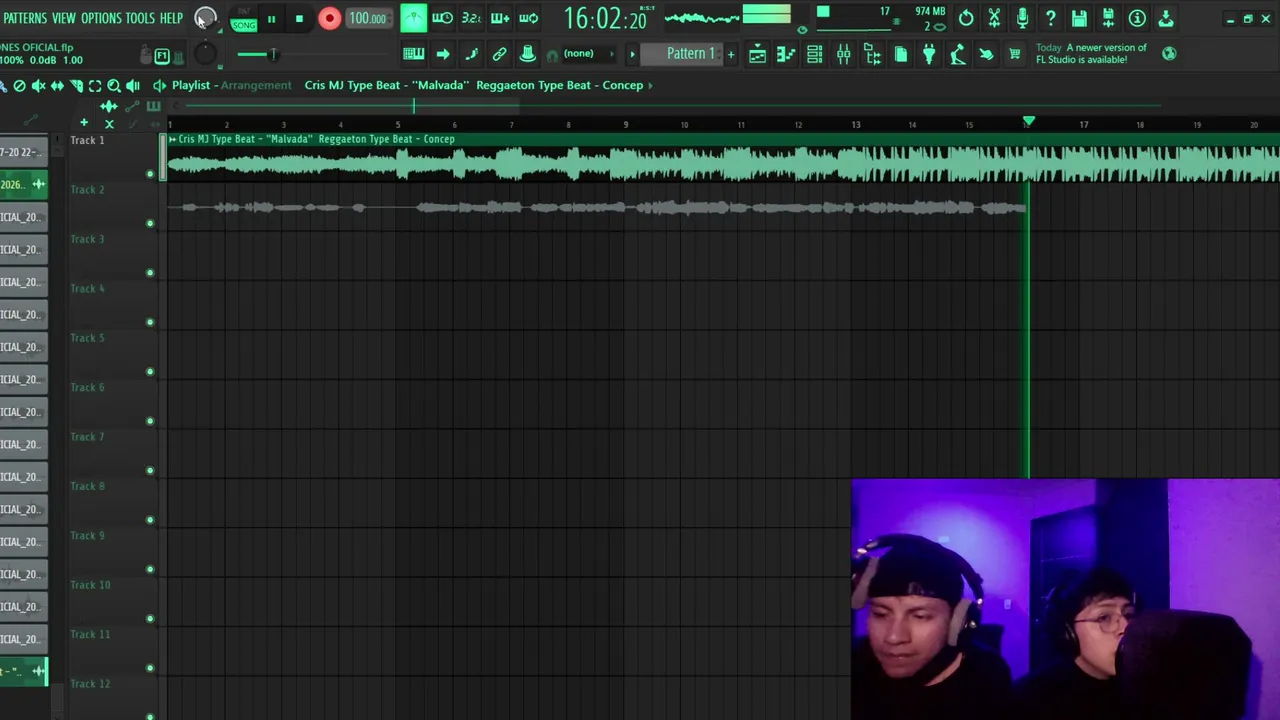The height and width of the screenshot is (720, 1280).
Task: Select the playlist mute tool
Action: 38,86
